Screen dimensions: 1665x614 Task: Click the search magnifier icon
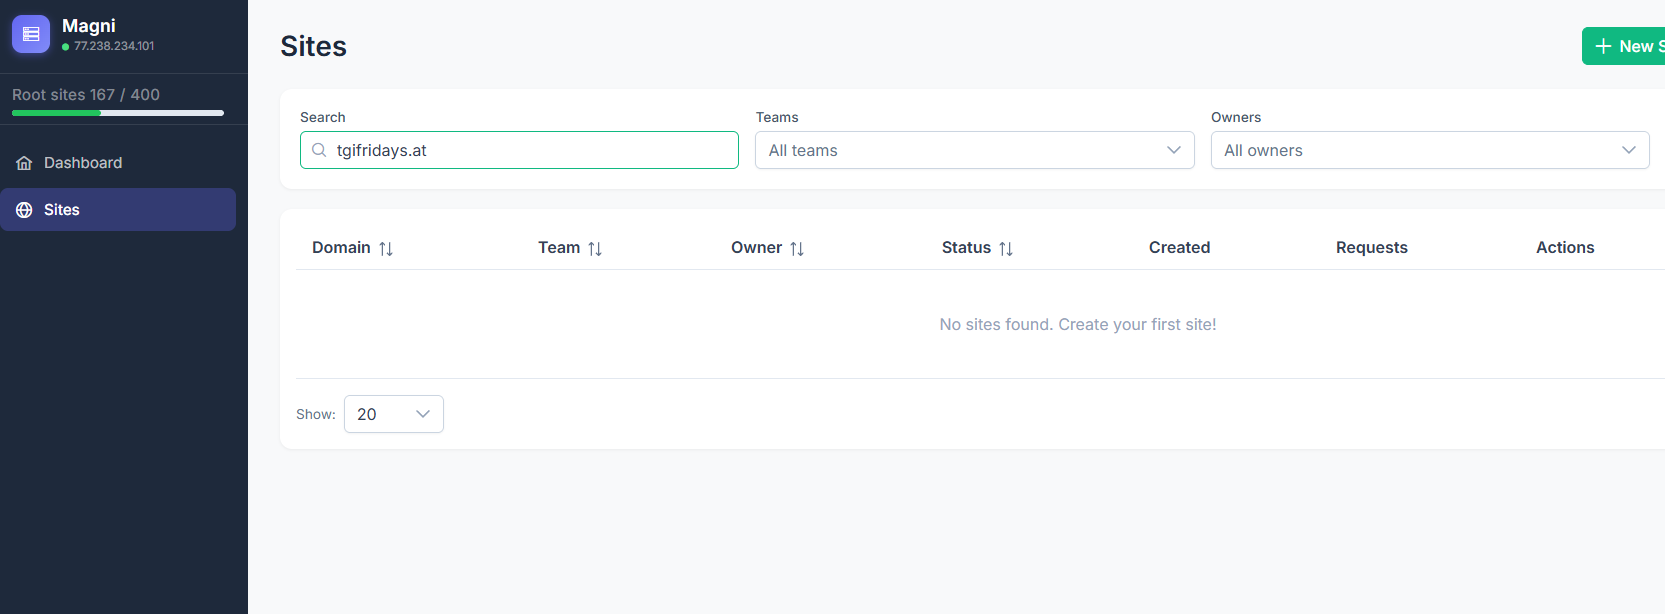319,150
